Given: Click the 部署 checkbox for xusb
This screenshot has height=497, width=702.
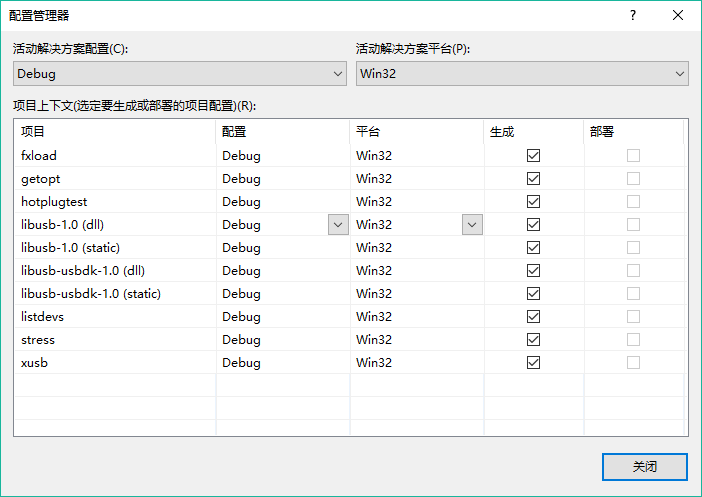Looking at the screenshot, I should 633,363.
